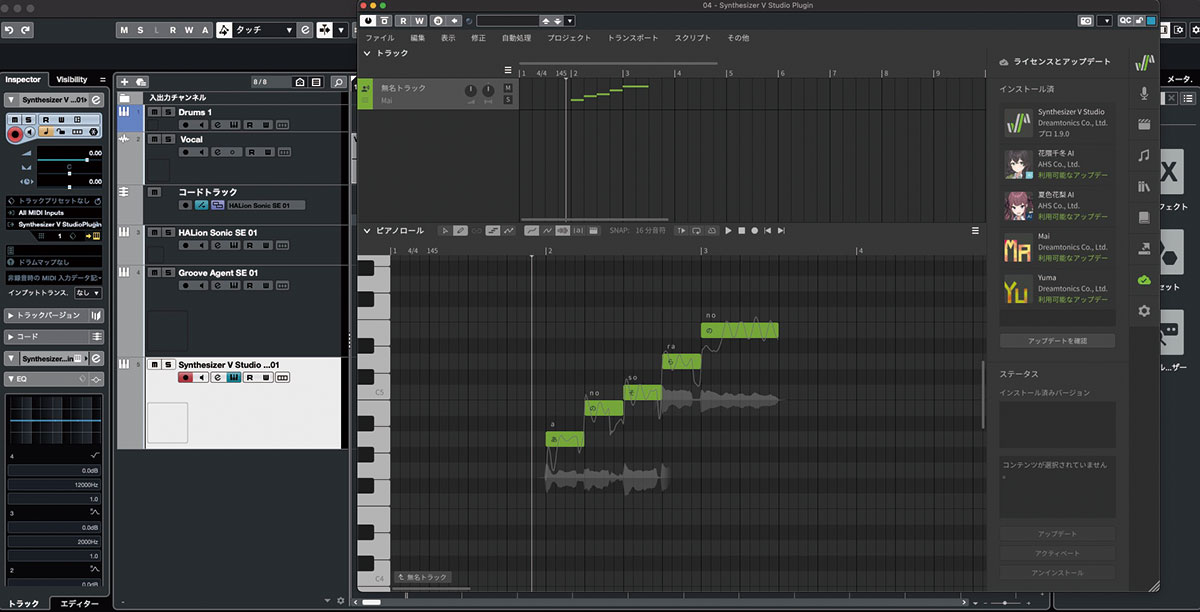Mute the Drums 1 track
This screenshot has width=1200, height=612.
coord(153,112)
